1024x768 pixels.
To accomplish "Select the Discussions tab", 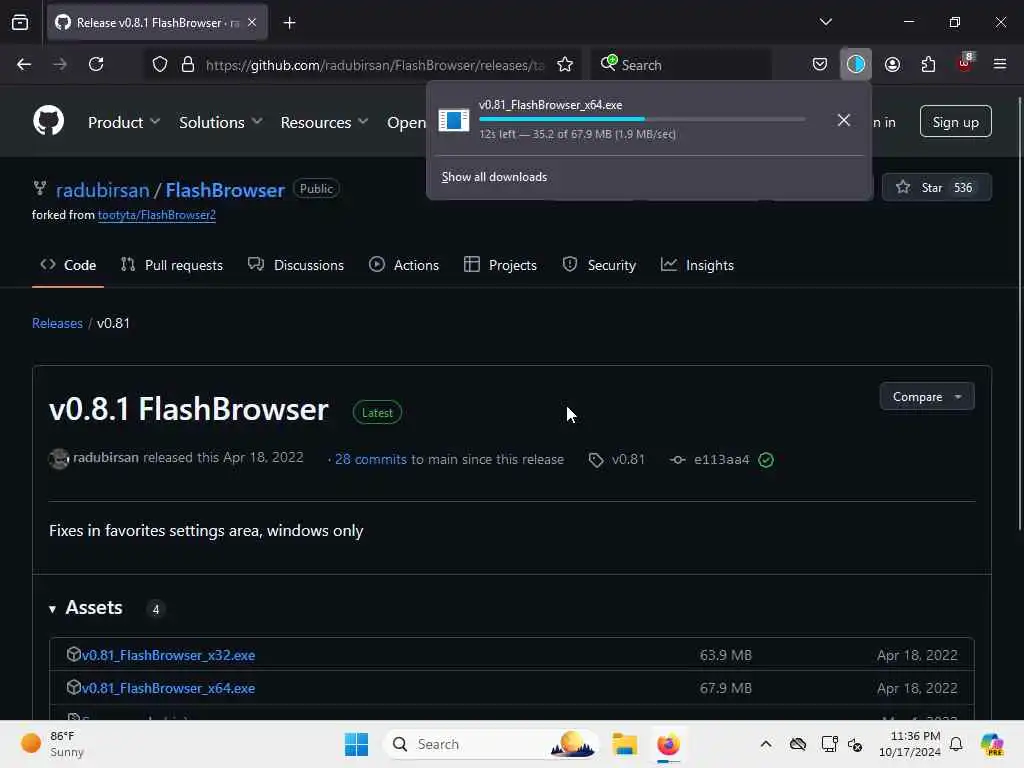I will [x=296, y=265].
